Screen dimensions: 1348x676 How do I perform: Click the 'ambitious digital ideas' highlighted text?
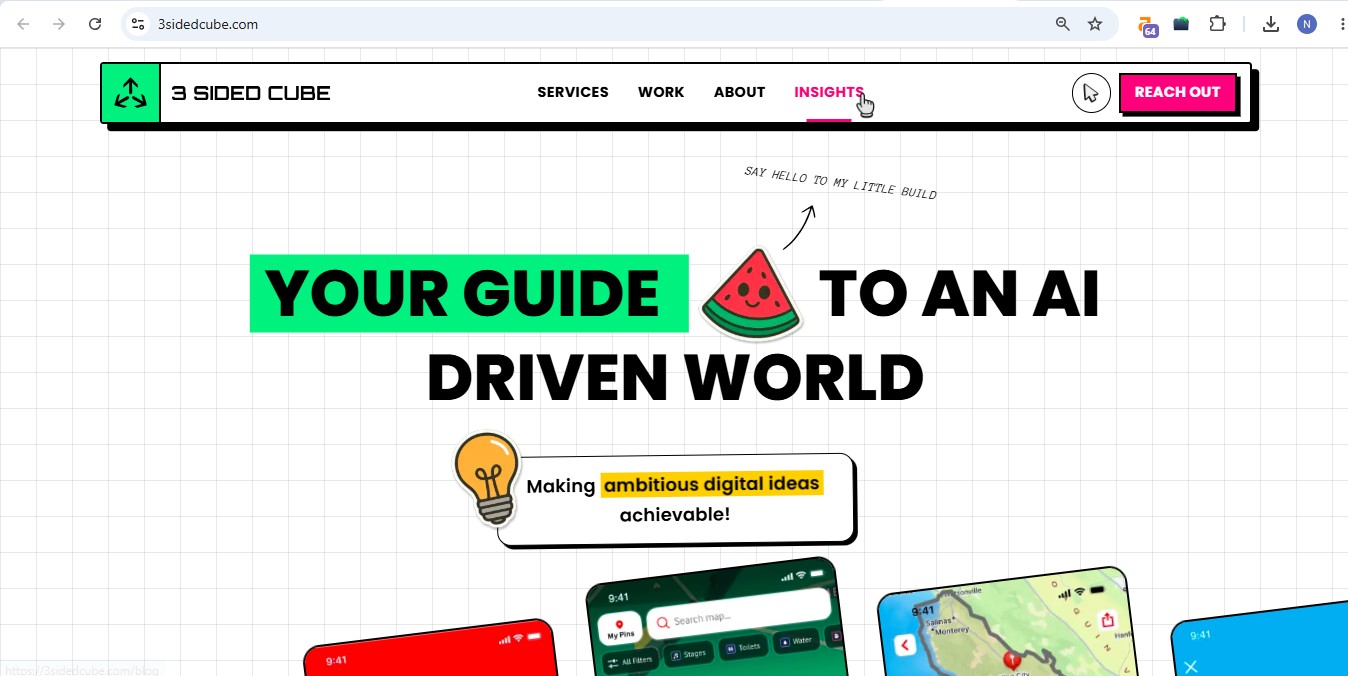tap(712, 484)
